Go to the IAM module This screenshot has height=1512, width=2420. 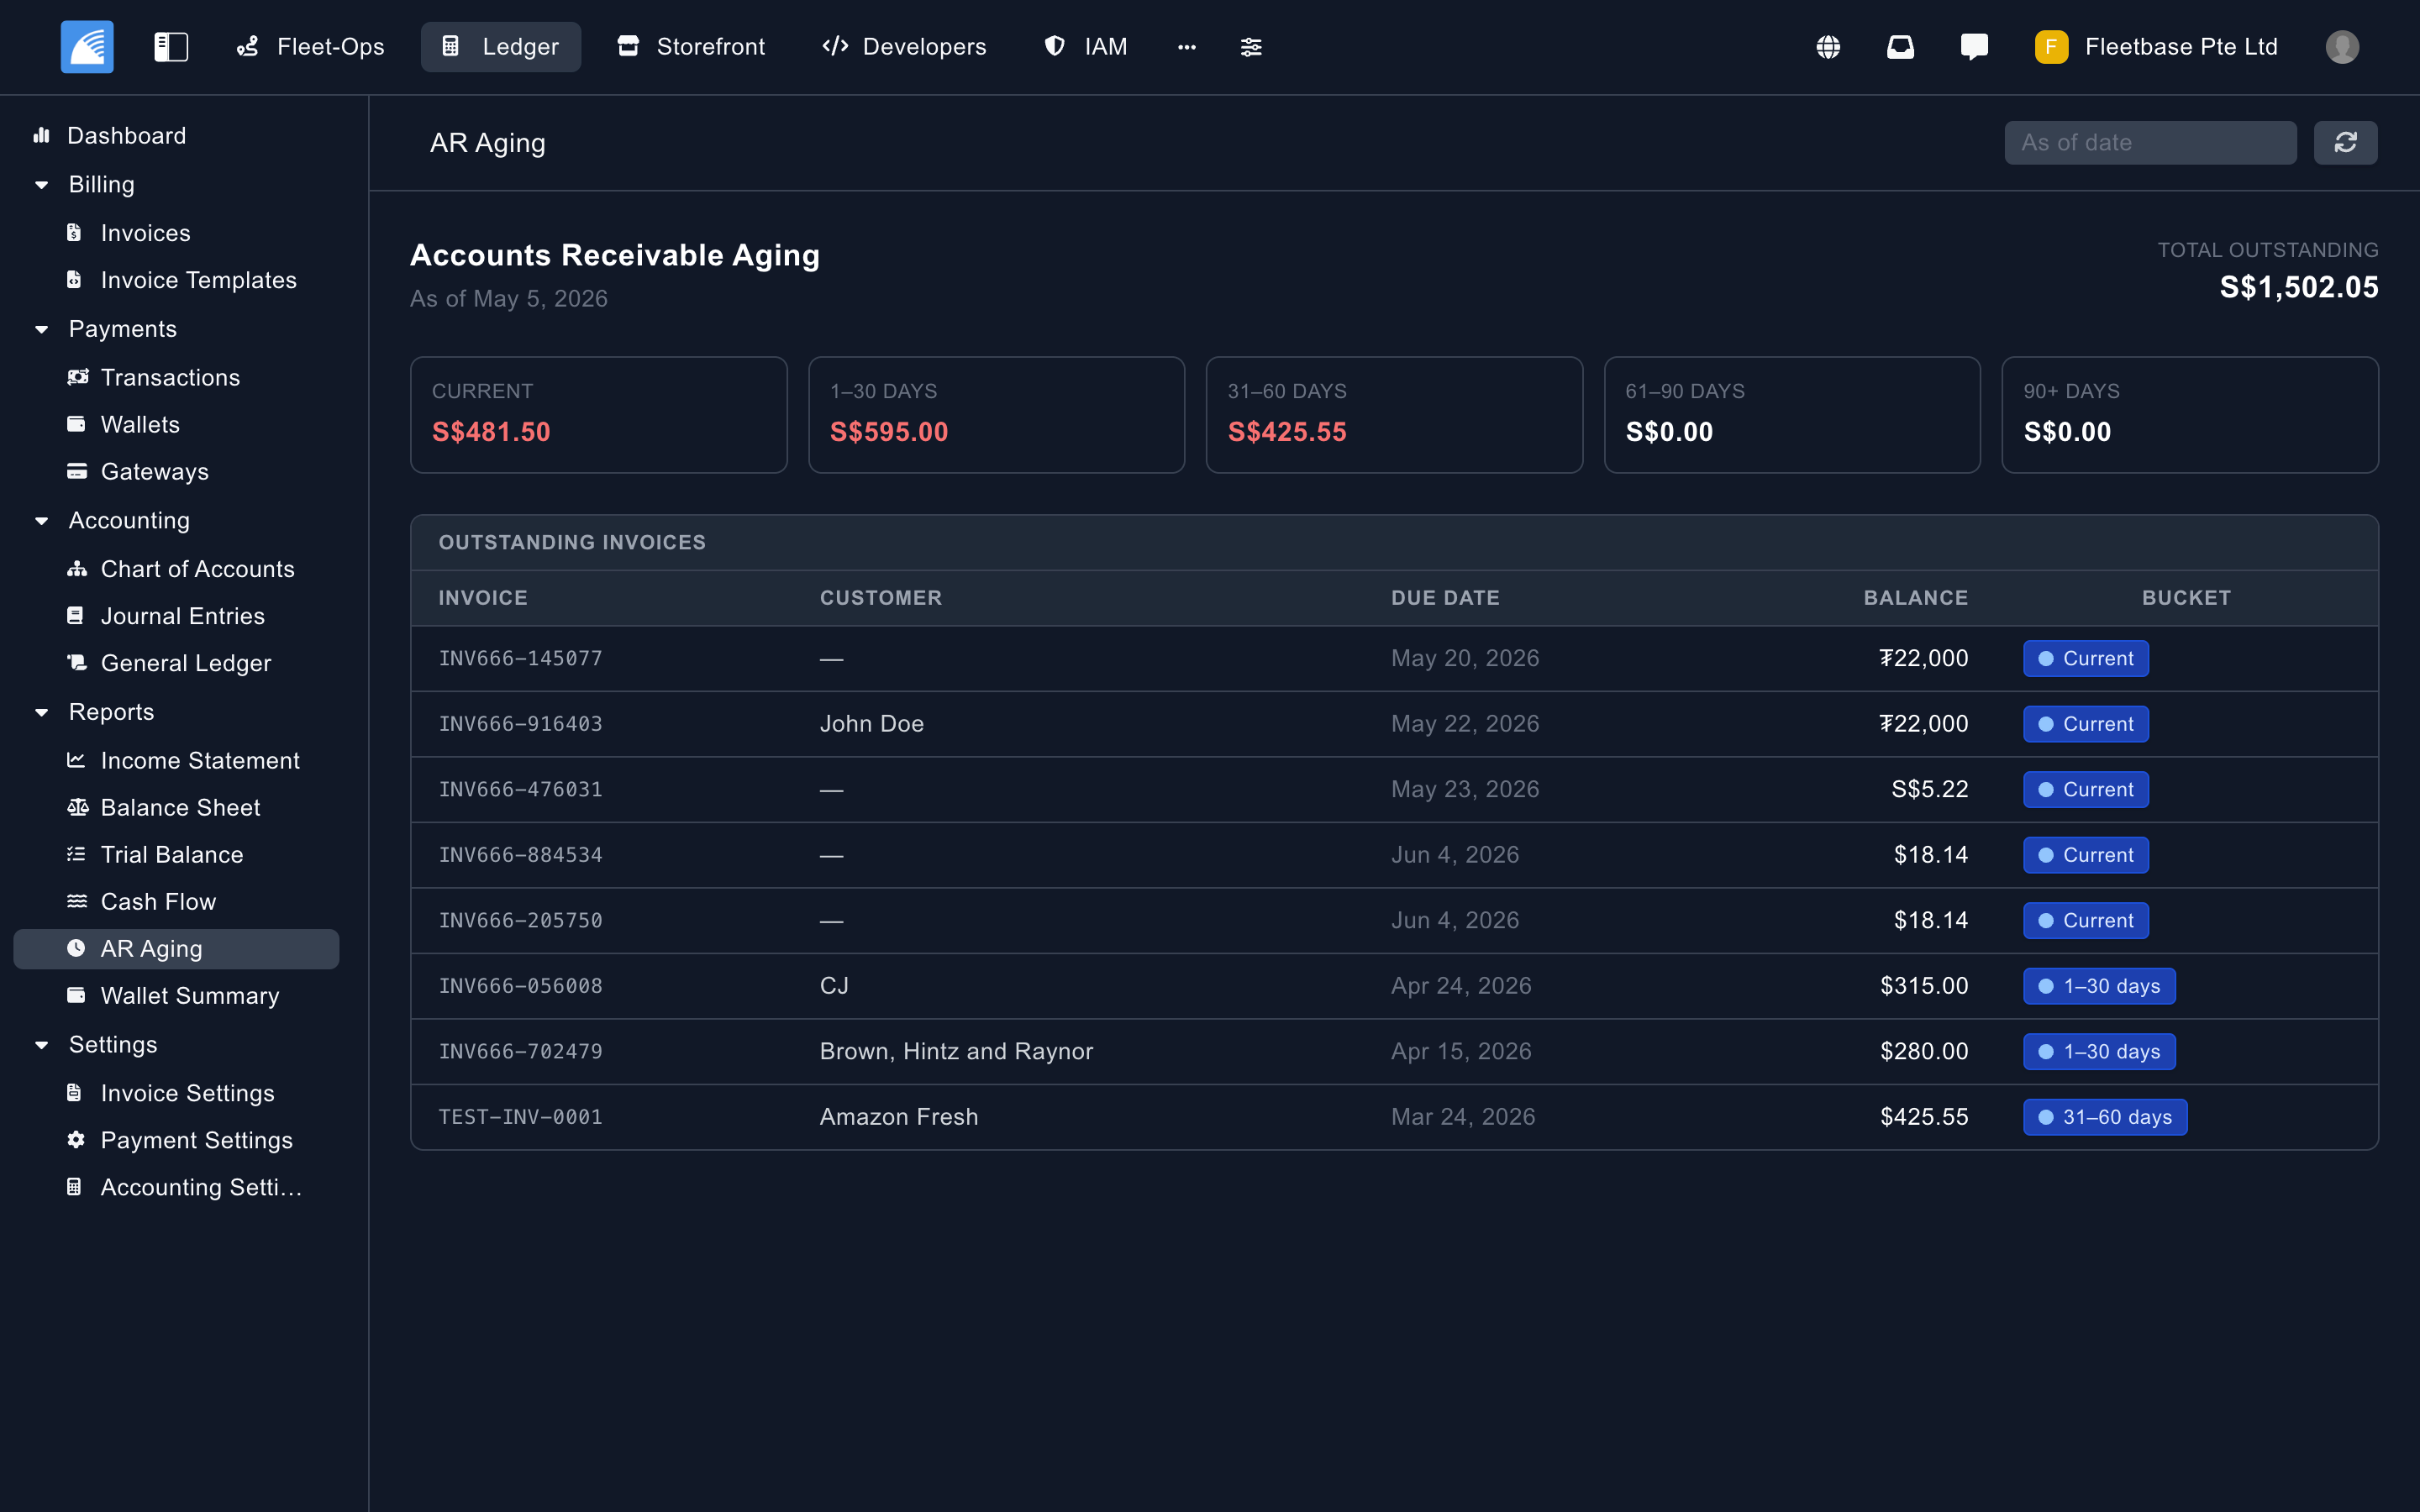1086,47
